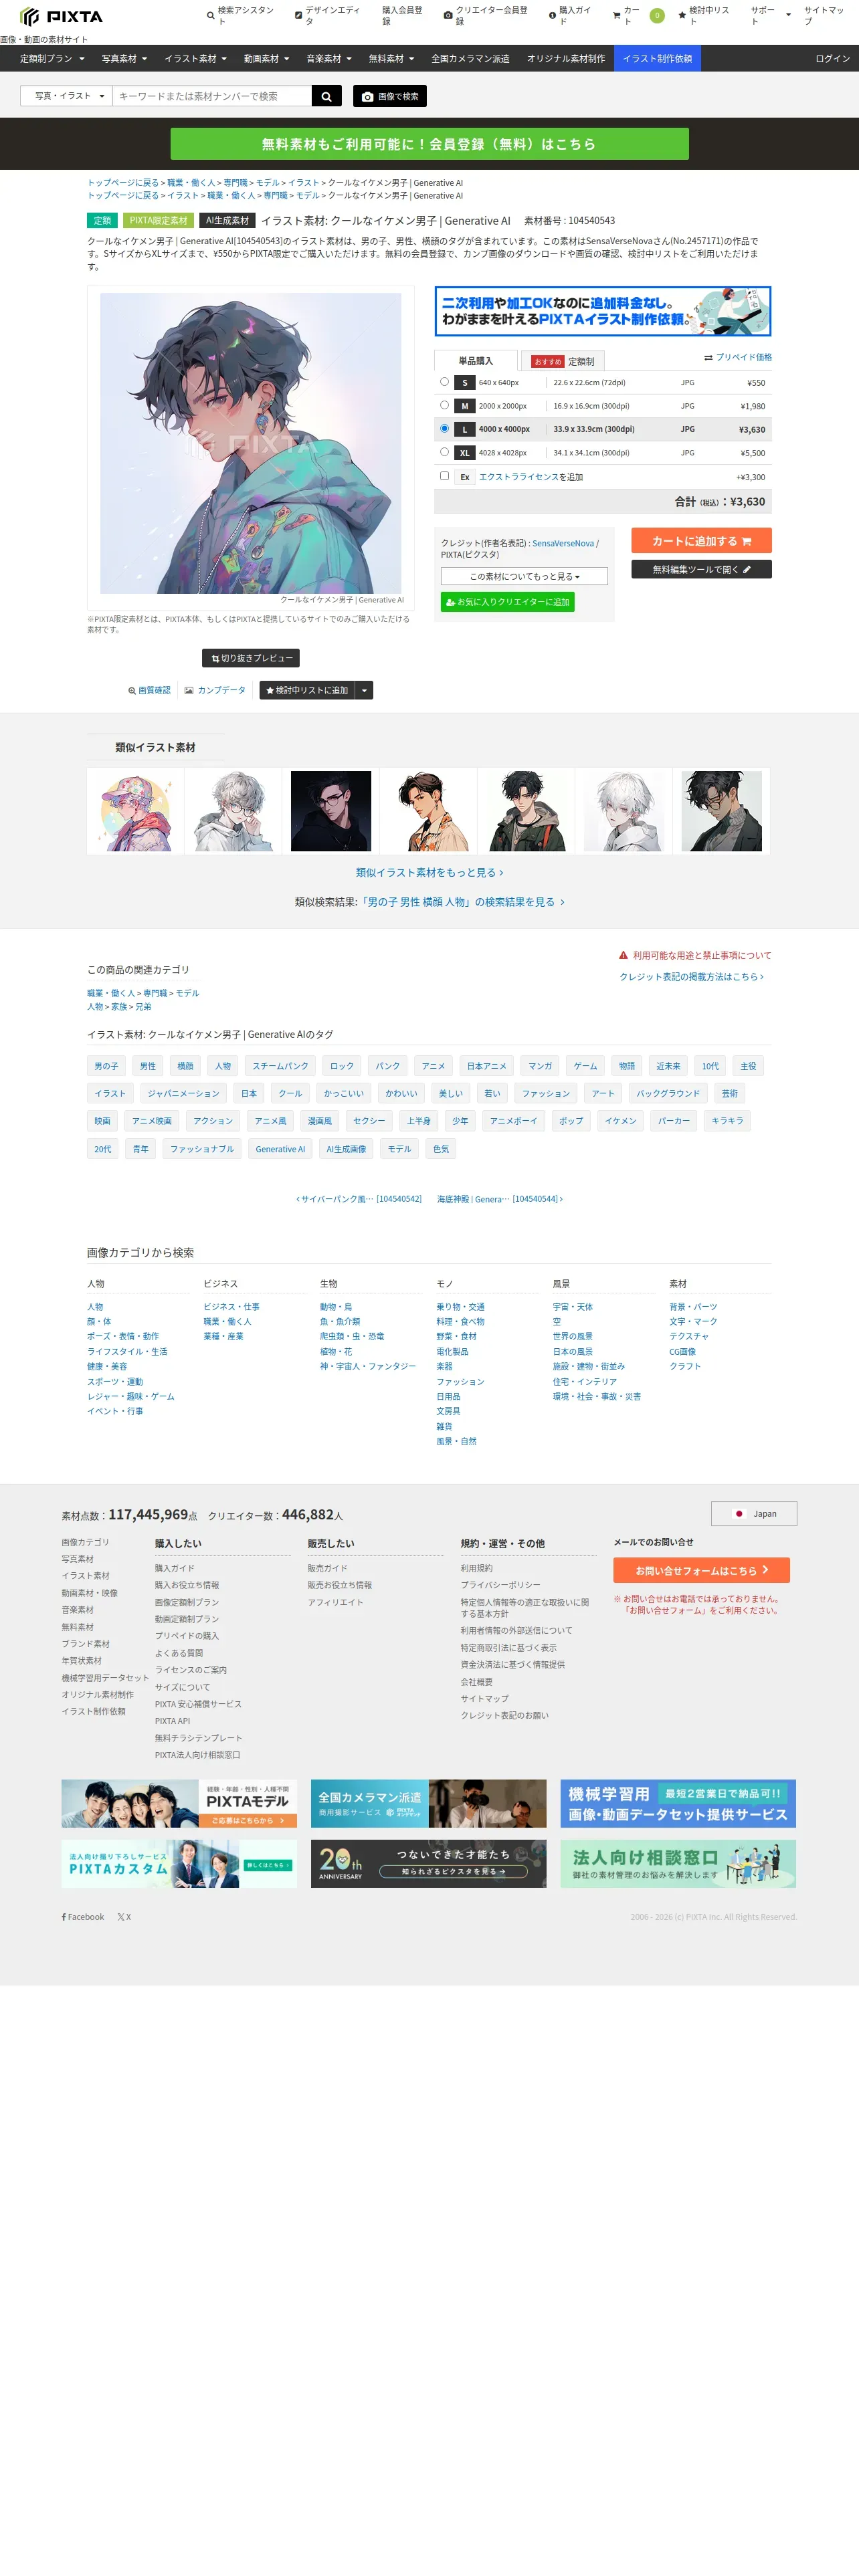Open オリジナル素材制作 menu item

[x=566, y=59]
